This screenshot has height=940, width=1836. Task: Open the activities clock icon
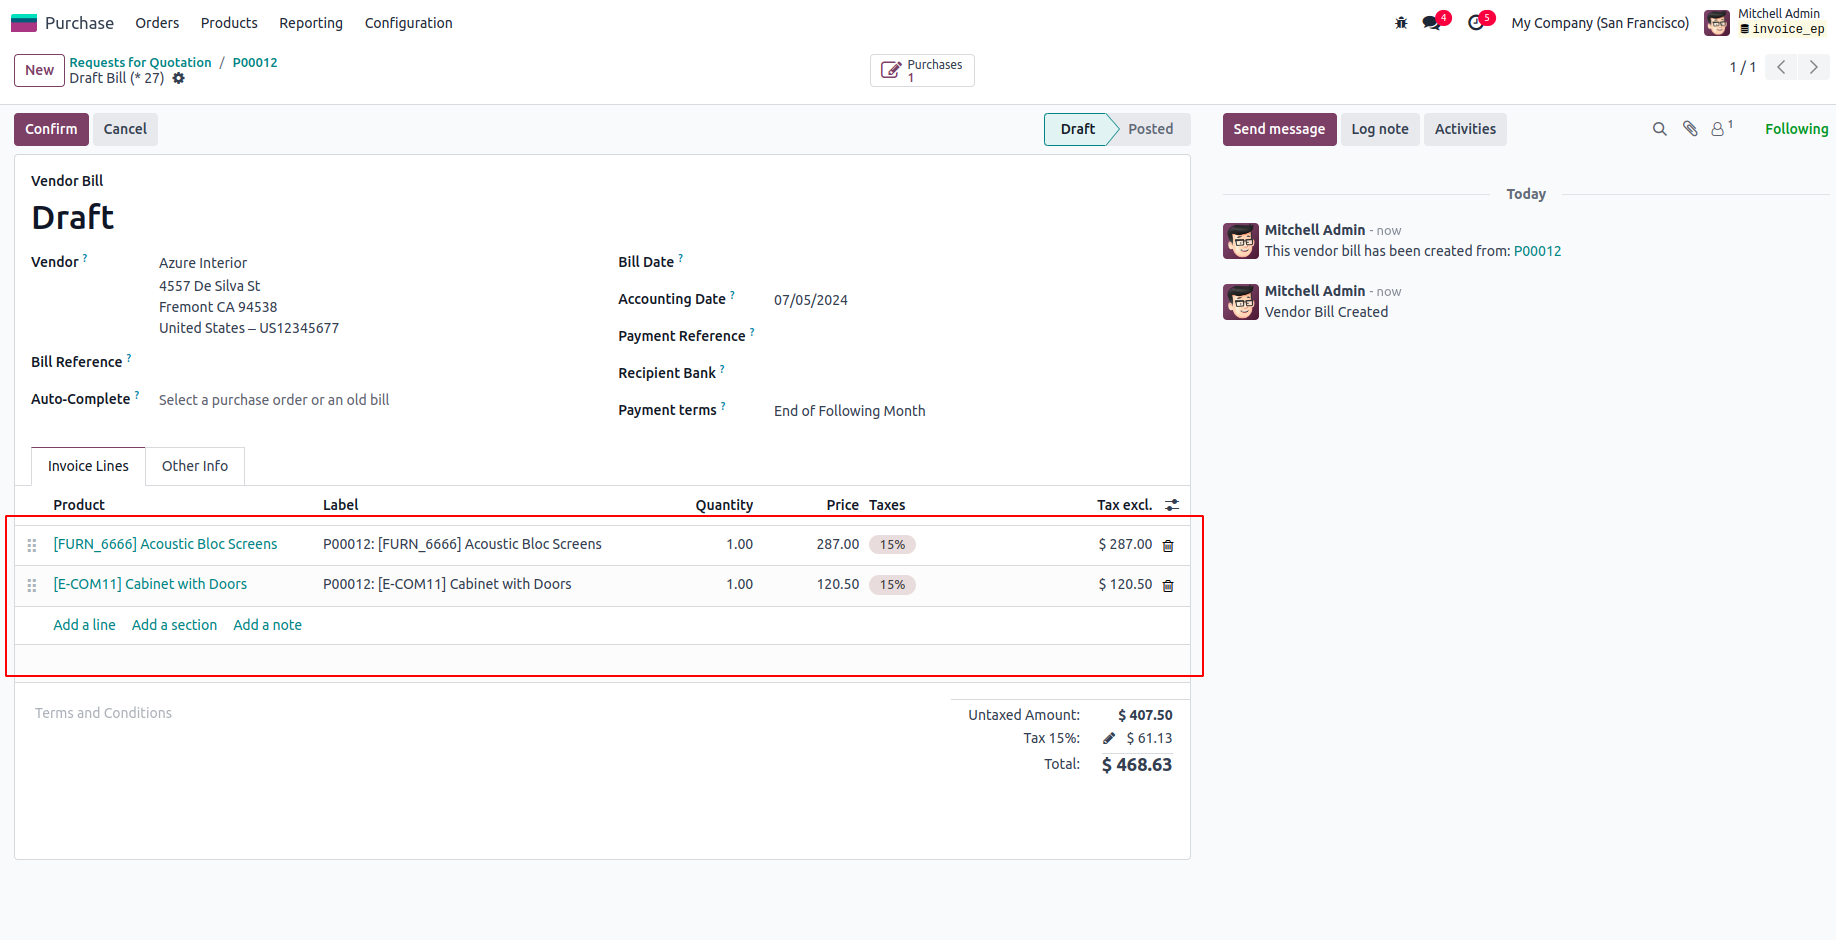click(x=1477, y=23)
